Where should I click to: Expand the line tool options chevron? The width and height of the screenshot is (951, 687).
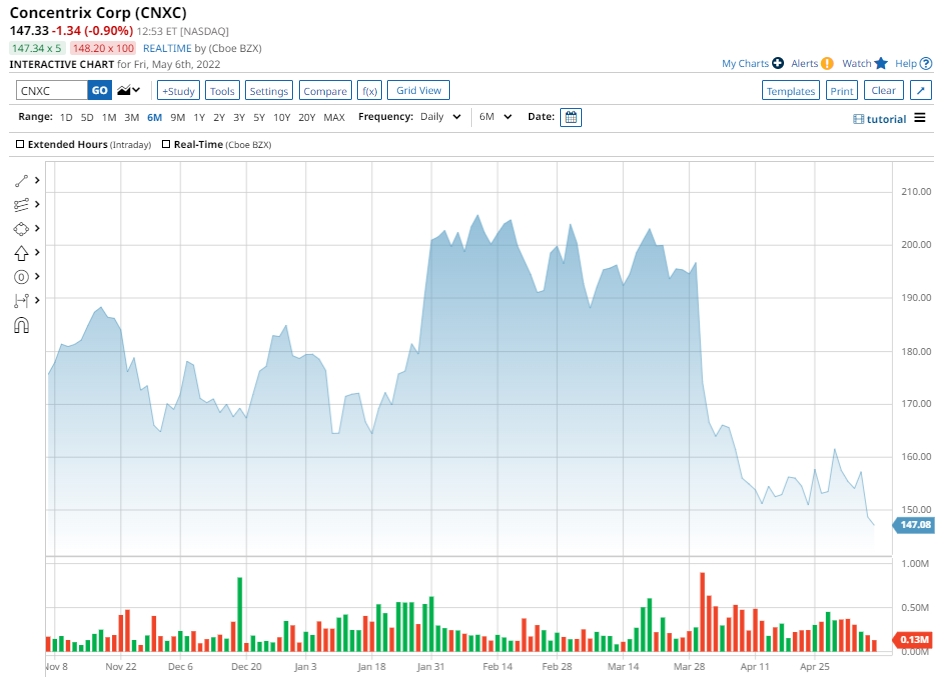37,181
